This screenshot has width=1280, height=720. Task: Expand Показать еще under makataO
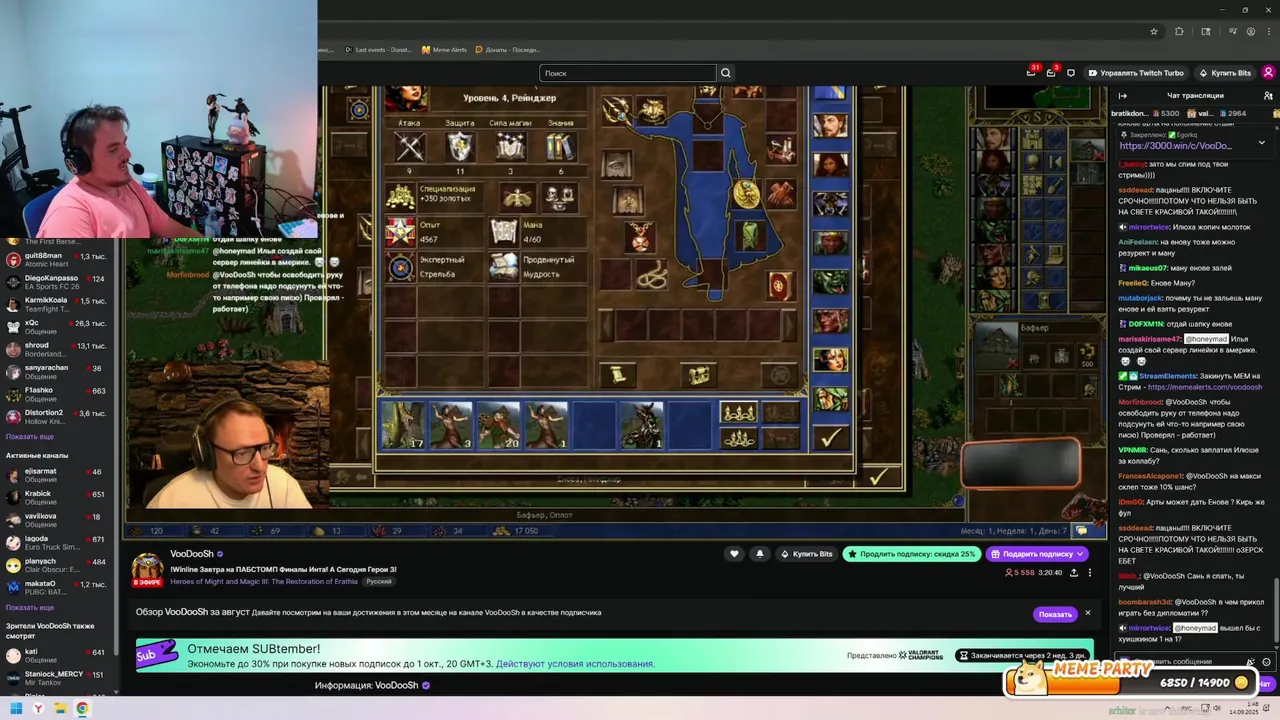(30, 607)
